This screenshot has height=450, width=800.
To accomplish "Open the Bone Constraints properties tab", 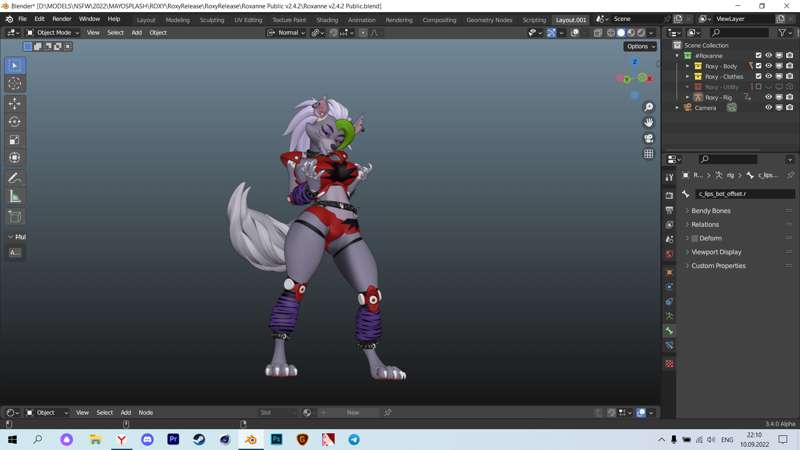I will 669,346.
